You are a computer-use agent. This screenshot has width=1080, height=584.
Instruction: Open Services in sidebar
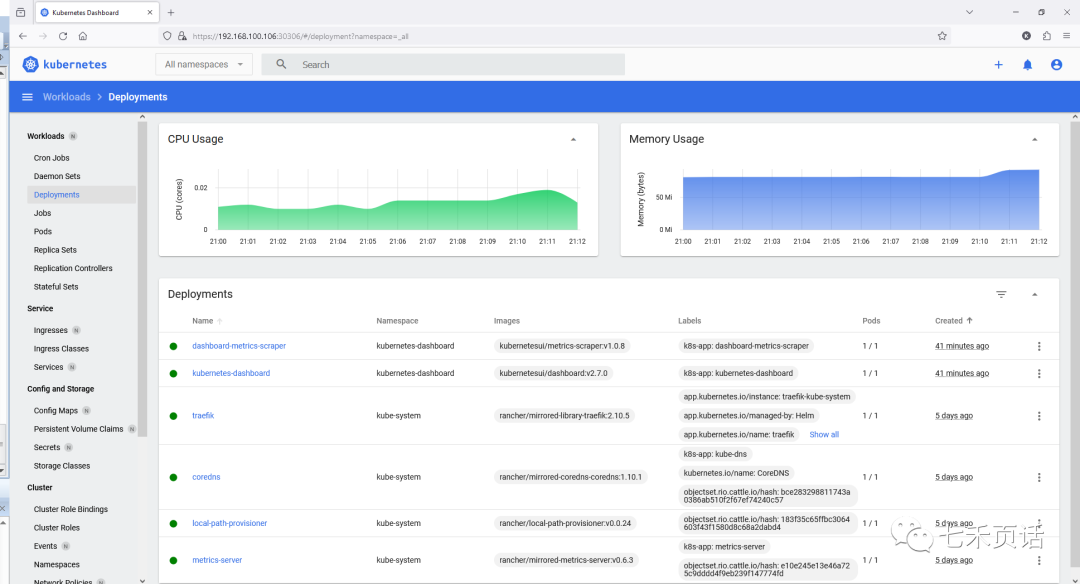pyautogui.click(x=48, y=367)
